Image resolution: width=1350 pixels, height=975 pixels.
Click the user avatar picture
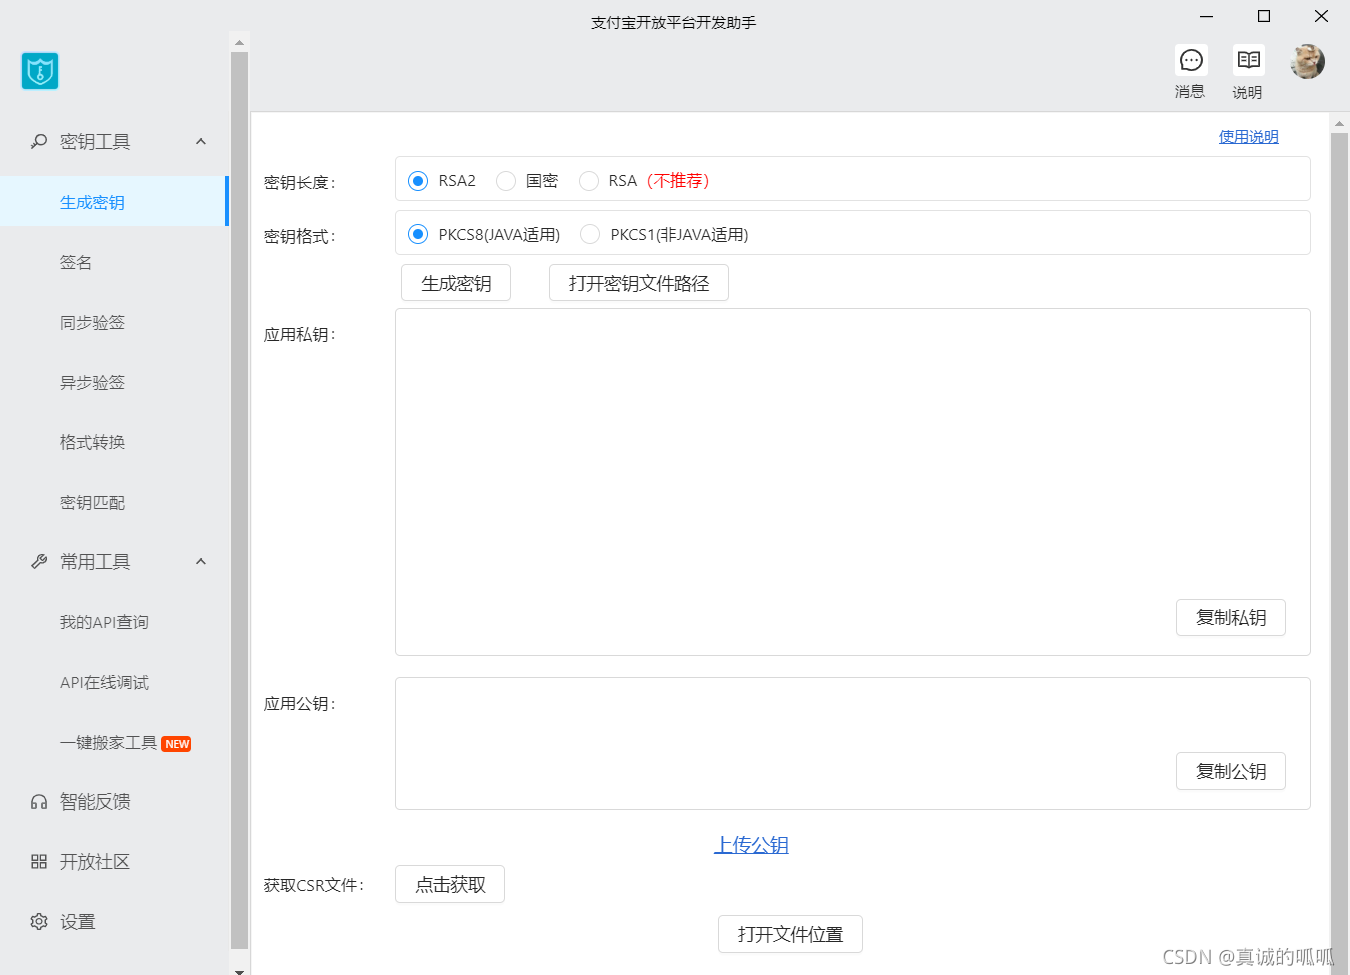pyautogui.click(x=1307, y=62)
